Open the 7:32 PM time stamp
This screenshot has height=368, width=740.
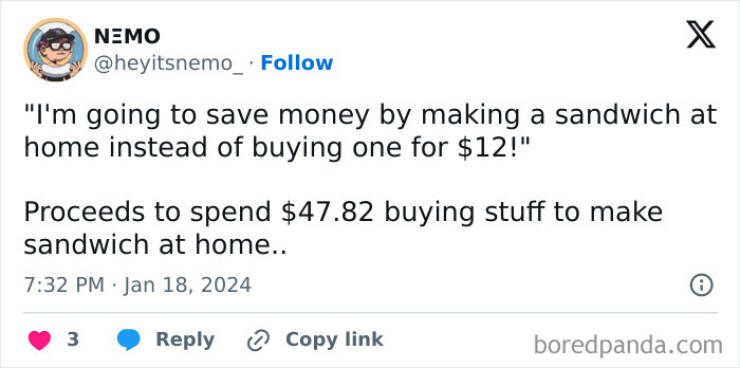64,285
